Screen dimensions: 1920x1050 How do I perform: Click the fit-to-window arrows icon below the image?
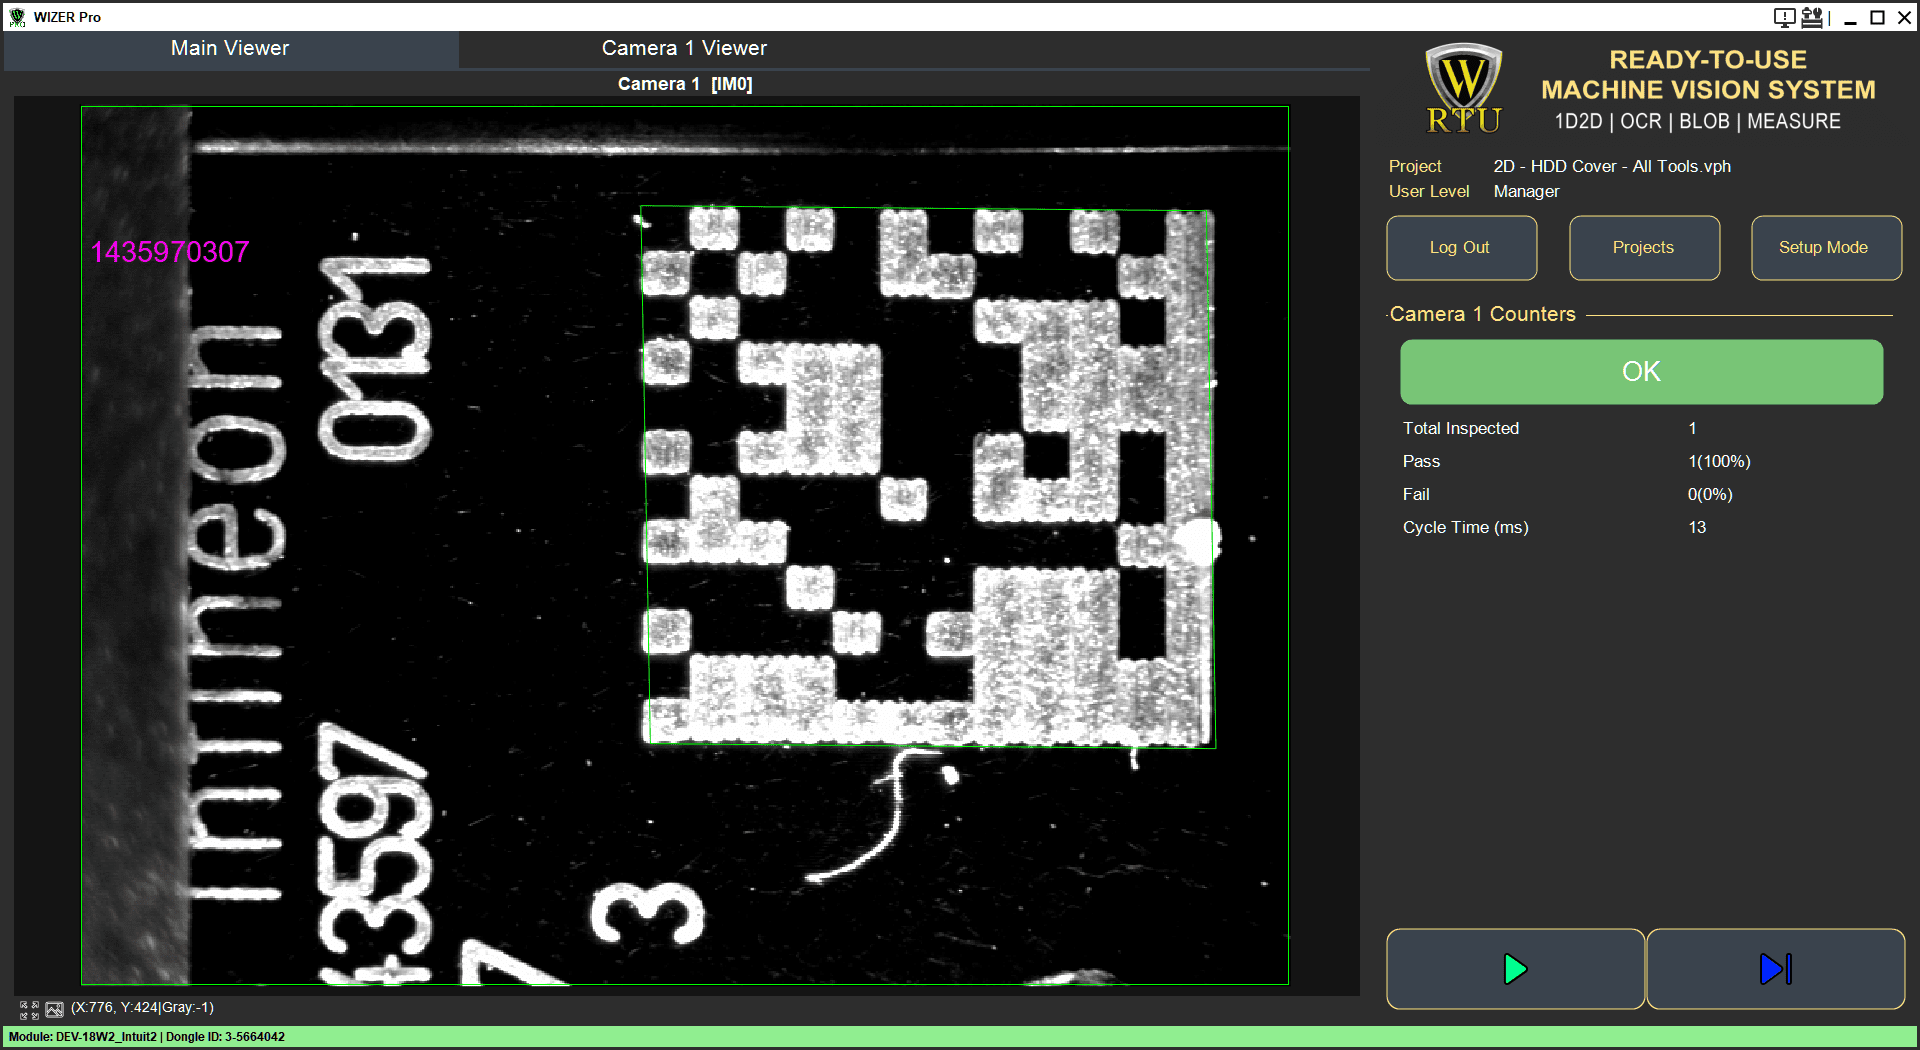29,1010
